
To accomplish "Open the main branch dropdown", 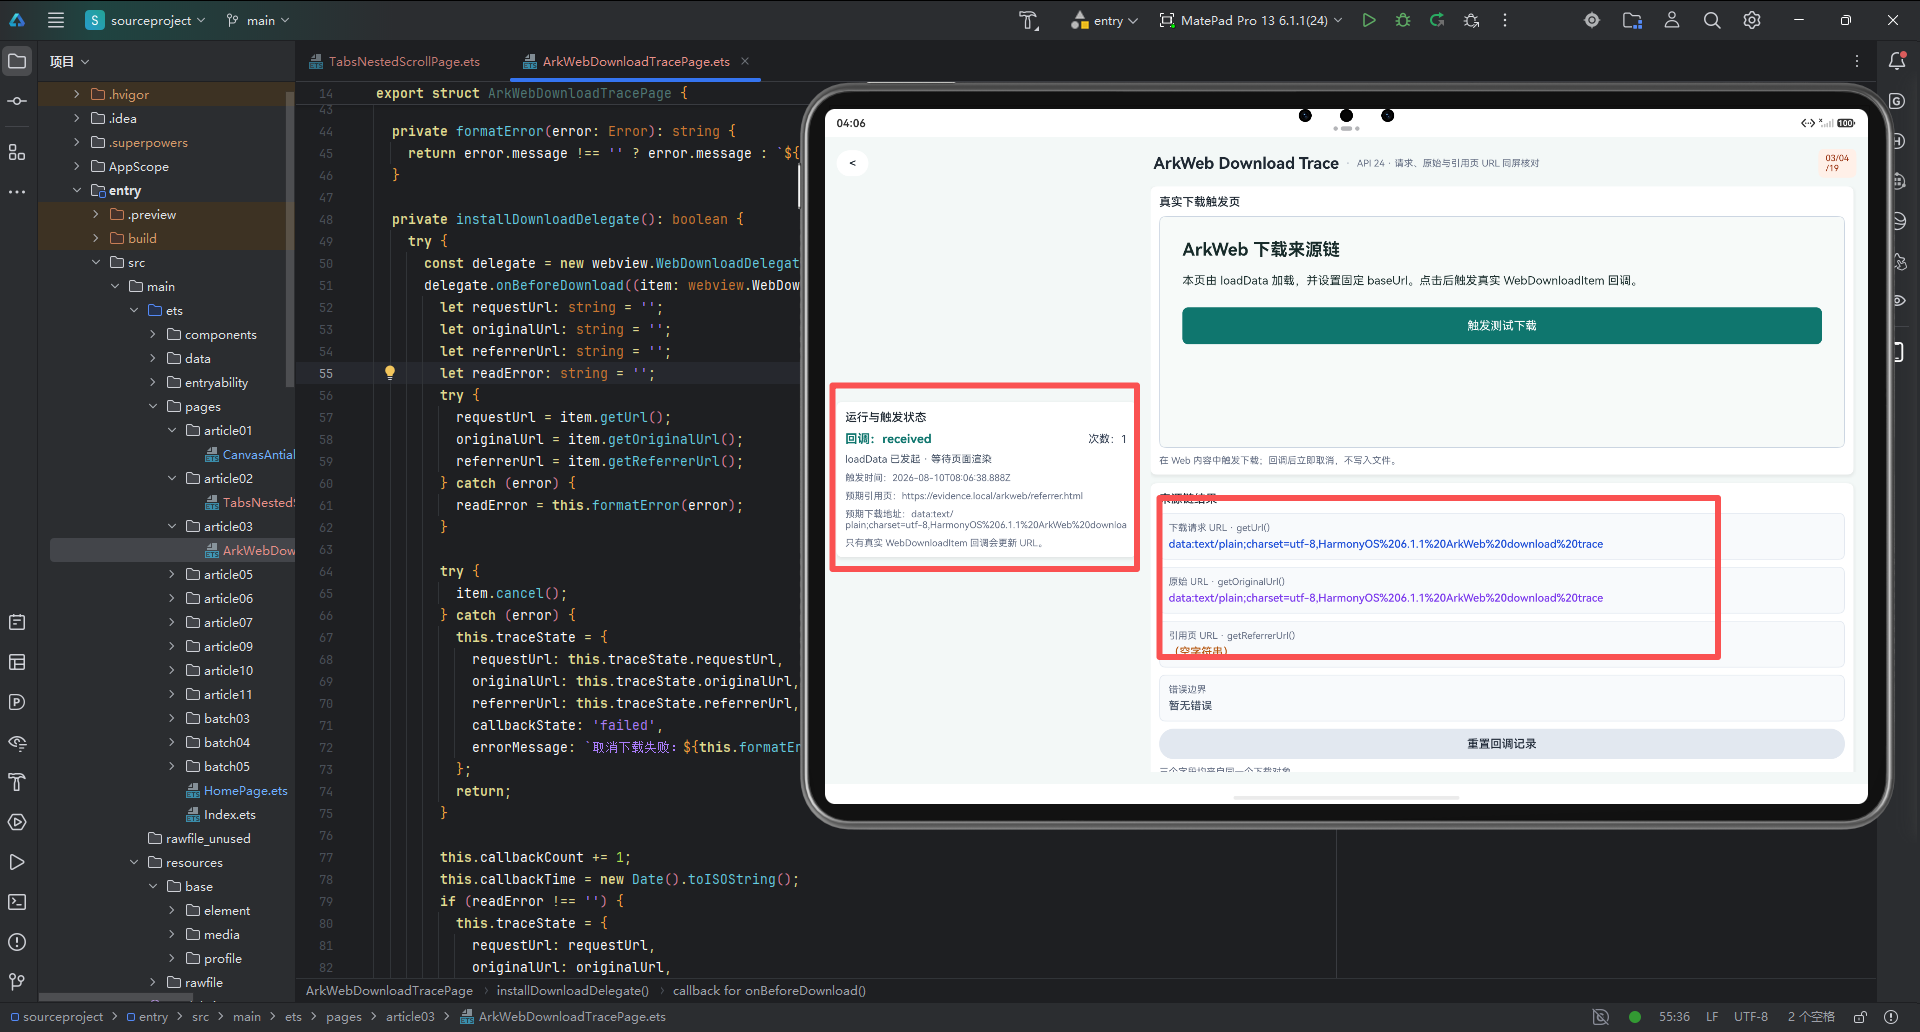I will coord(258,20).
